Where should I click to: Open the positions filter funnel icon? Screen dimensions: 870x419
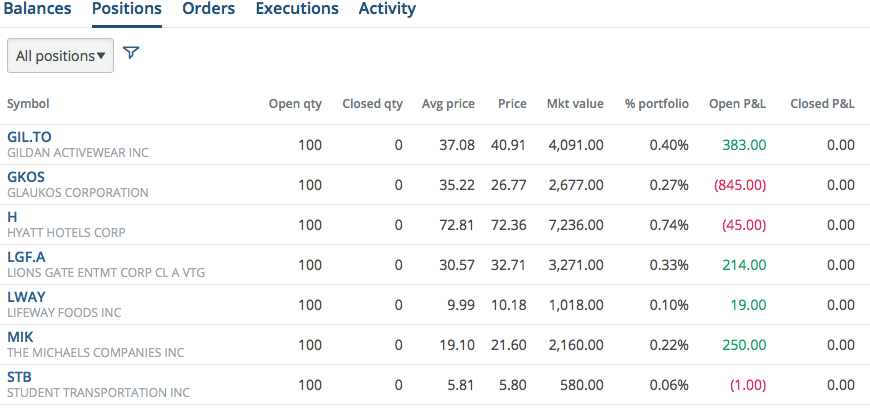pos(131,53)
